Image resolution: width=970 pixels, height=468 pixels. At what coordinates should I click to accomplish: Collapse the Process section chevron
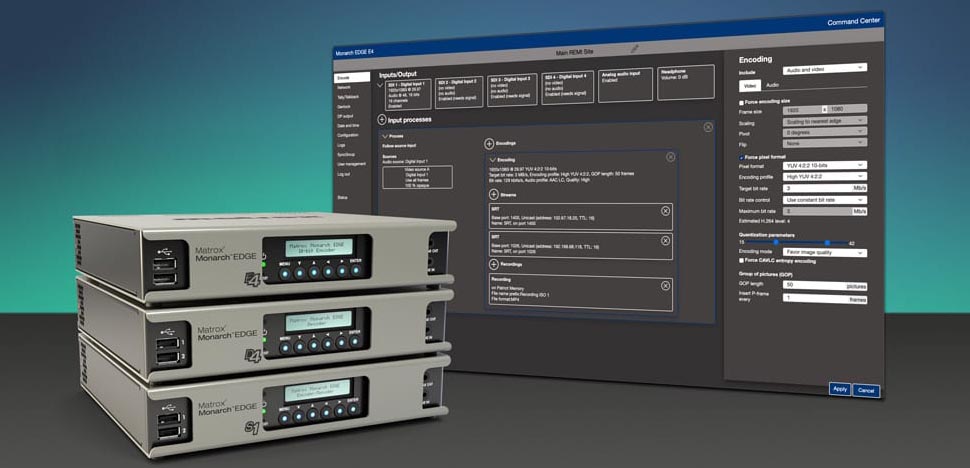coord(385,135)
